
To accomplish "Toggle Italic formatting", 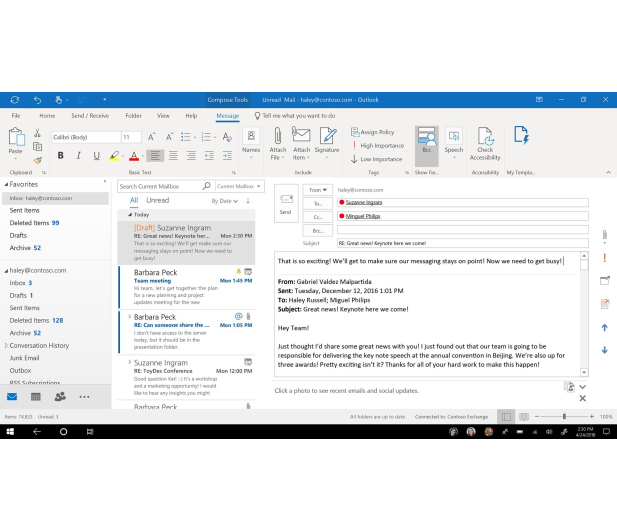I will 79,156.
